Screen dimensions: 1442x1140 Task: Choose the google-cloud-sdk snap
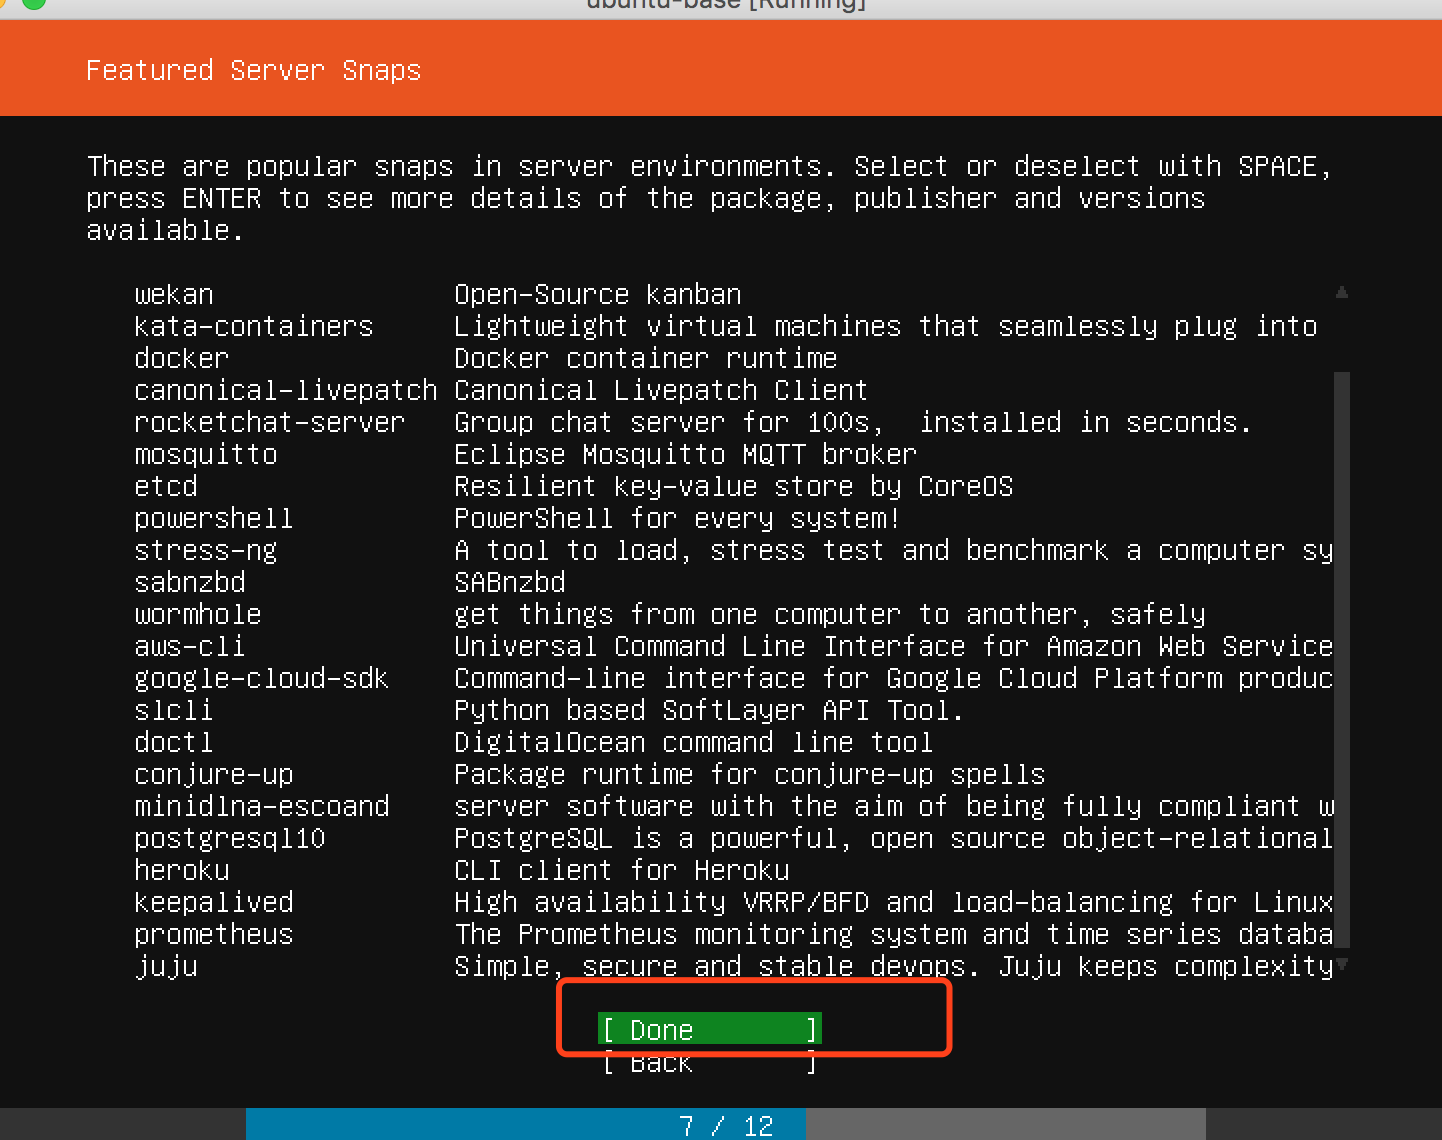click(x=733, y=678)
